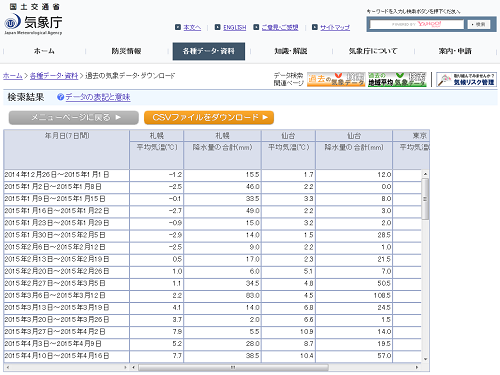The width and height of the screenshot is (500, 375).
Task: Select row 2015年1月2日～2015年1月8日
Action: [213, 187]
